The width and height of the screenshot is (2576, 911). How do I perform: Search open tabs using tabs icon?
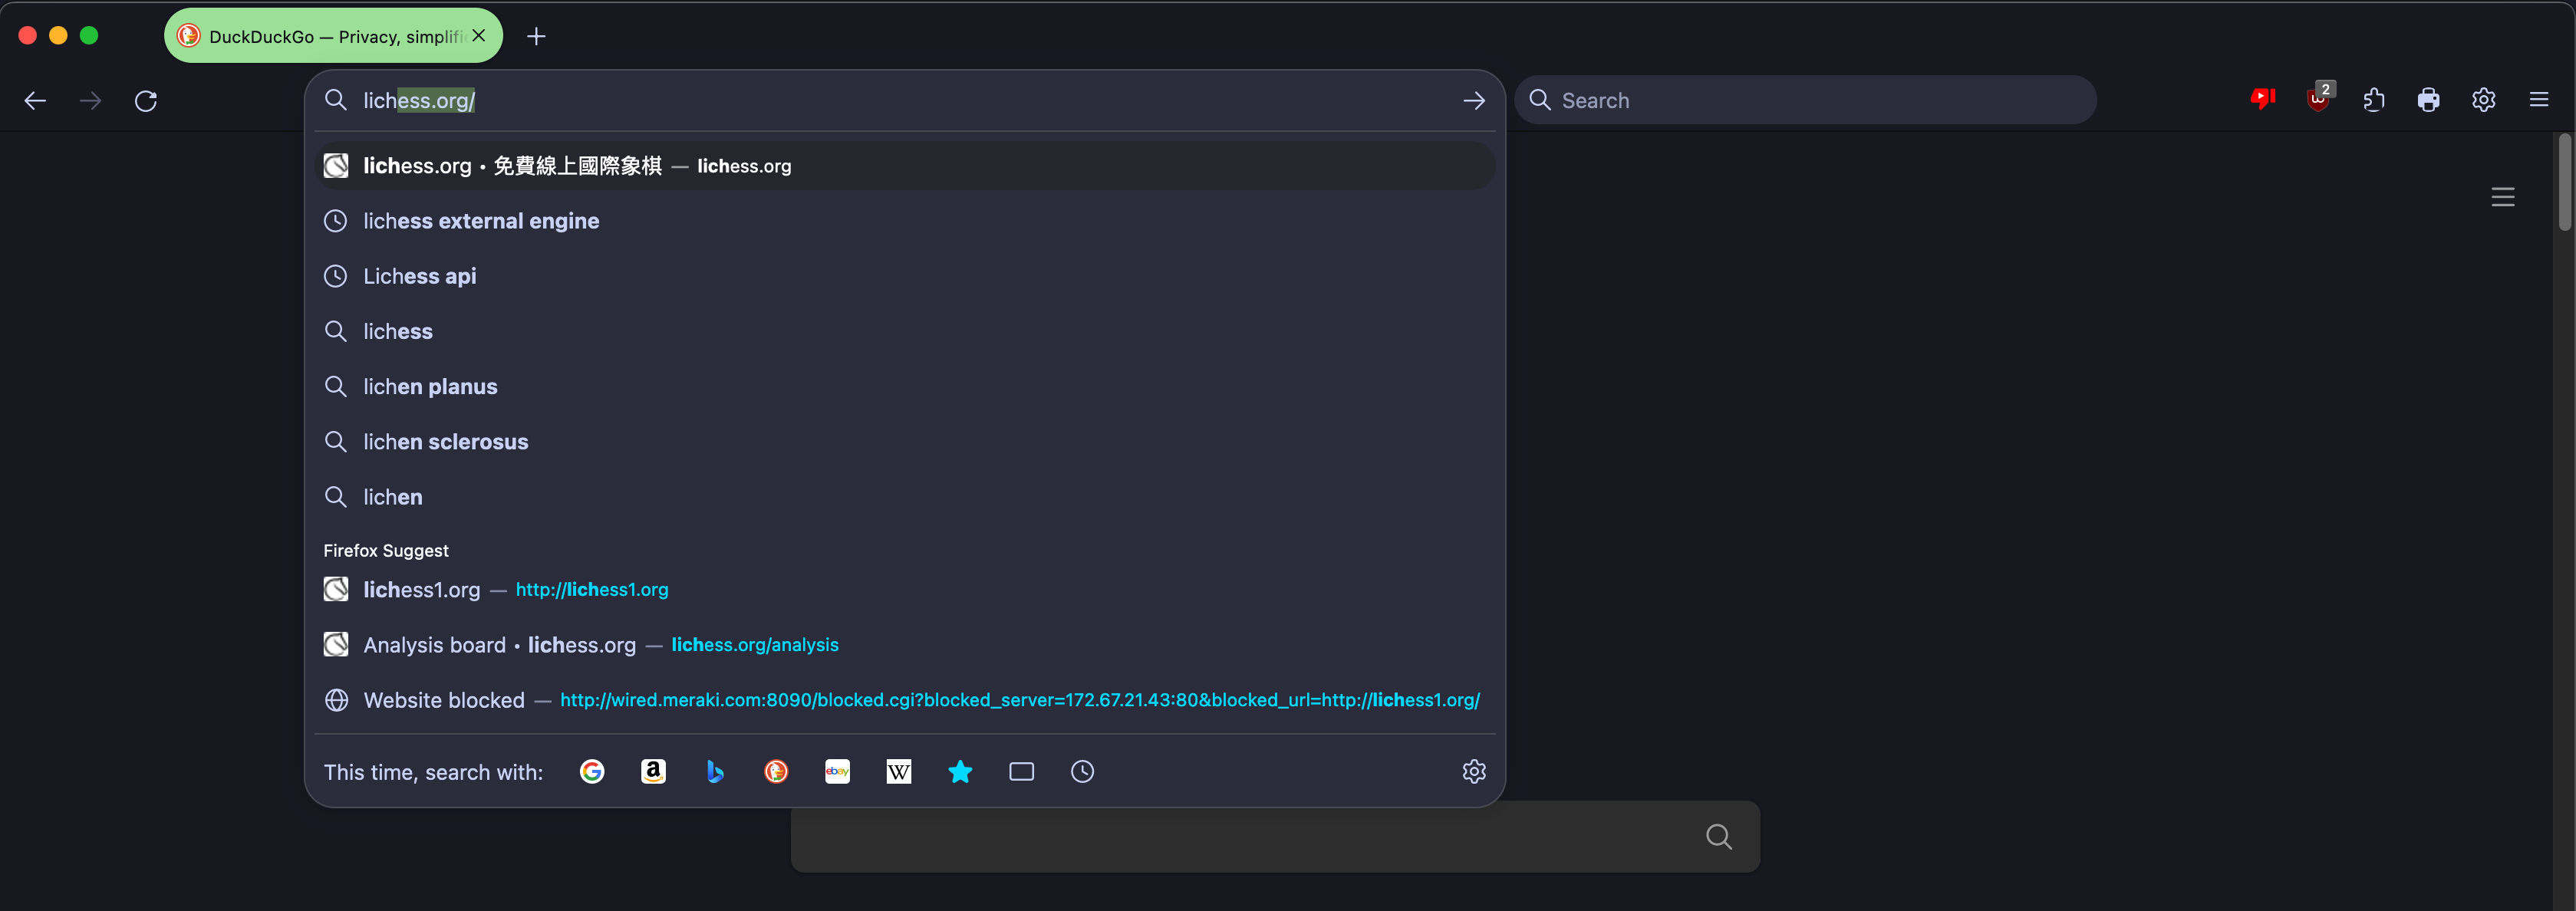(x=1021, y=771)
